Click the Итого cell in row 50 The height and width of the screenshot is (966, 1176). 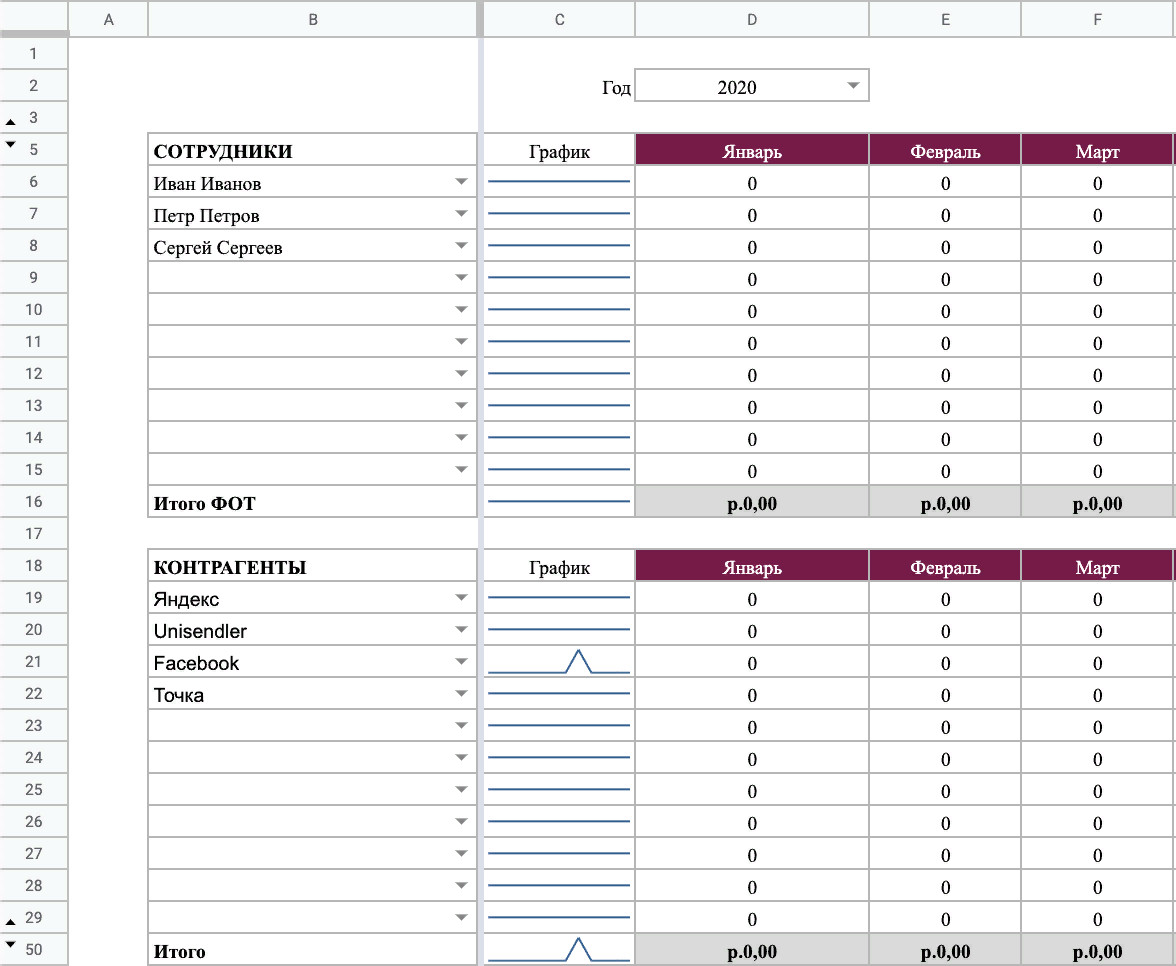pos(313,950)
